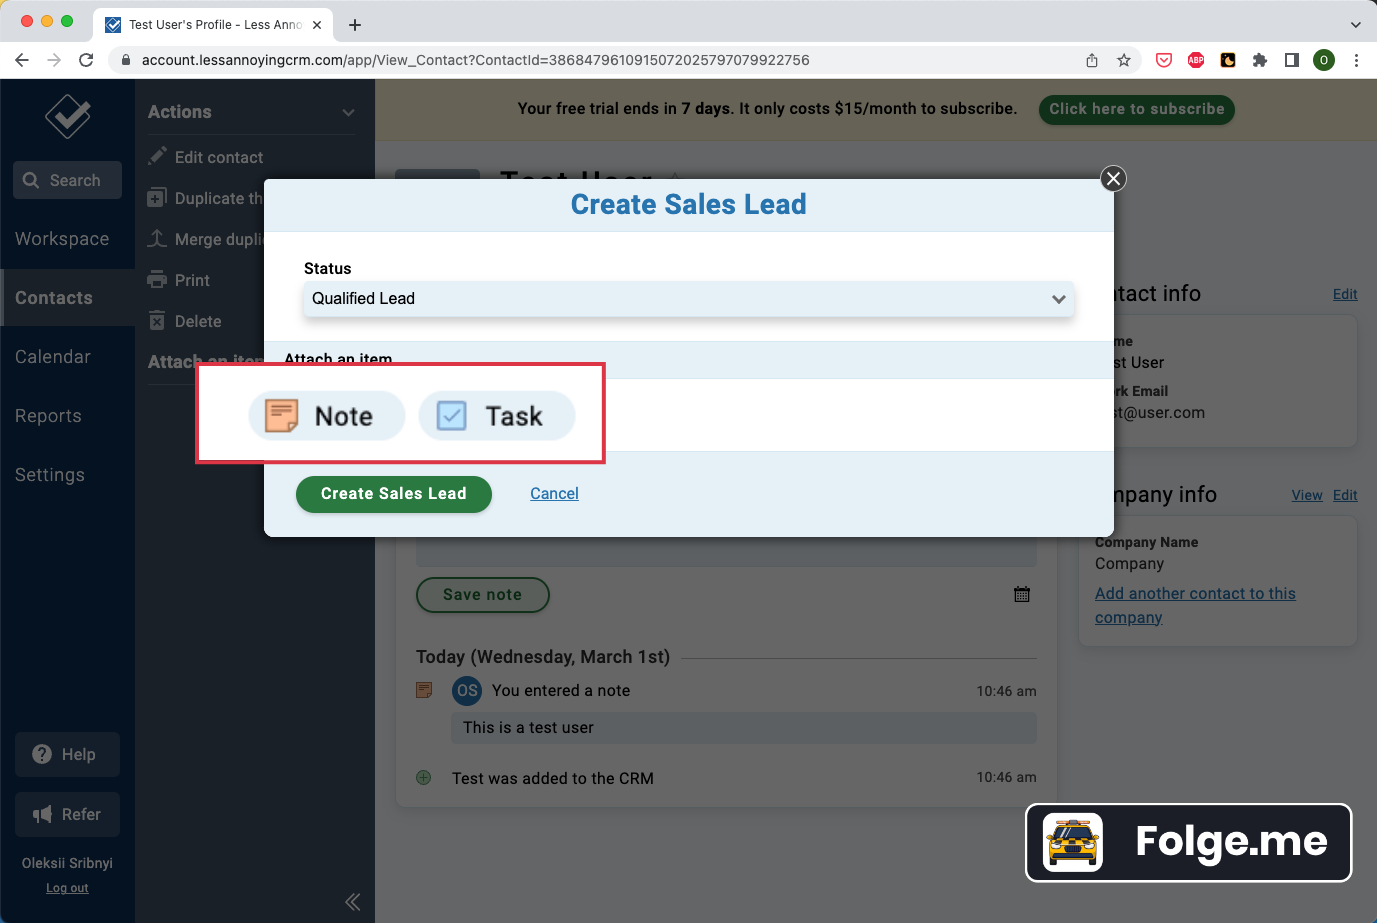
Task: Bookmark this page with star icon
Action: point(1124,60)
